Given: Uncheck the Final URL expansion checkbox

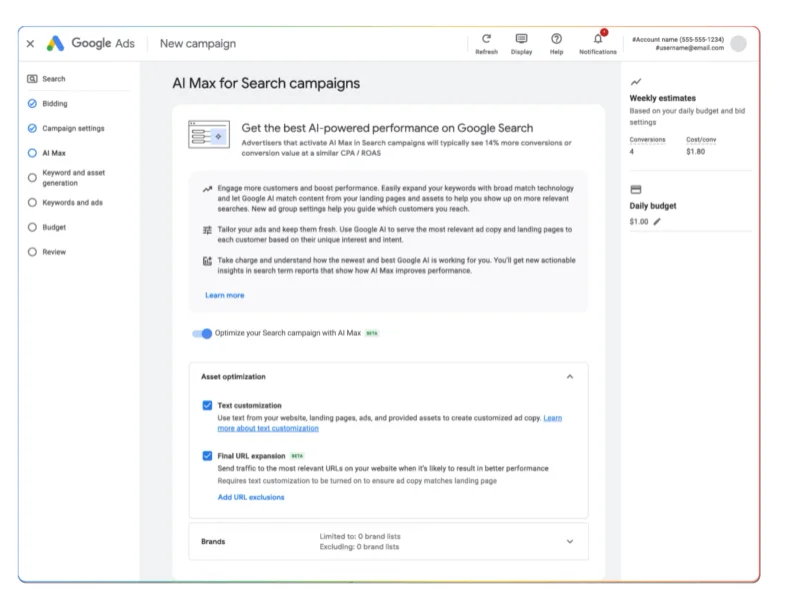Looking at the screenshot, I should click(x=207, y=456).
